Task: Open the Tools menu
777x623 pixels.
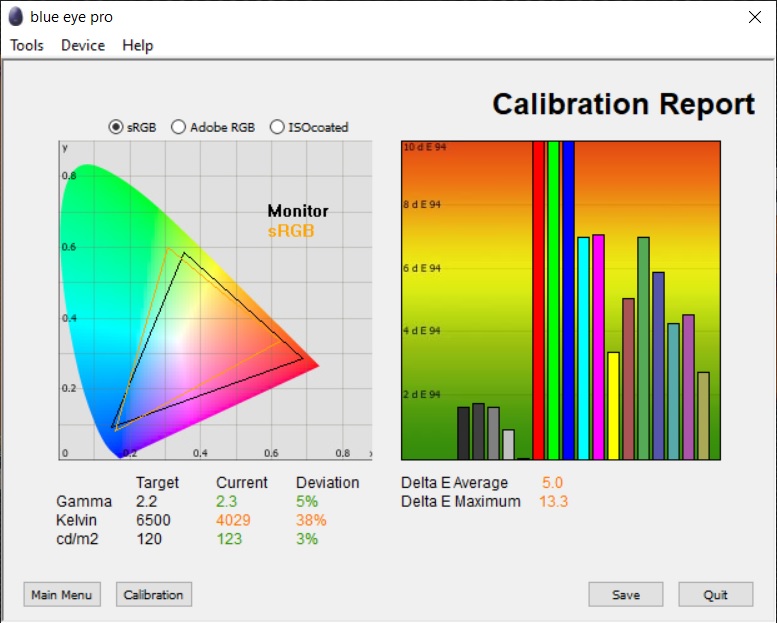Action: click(x=27, y=45)
